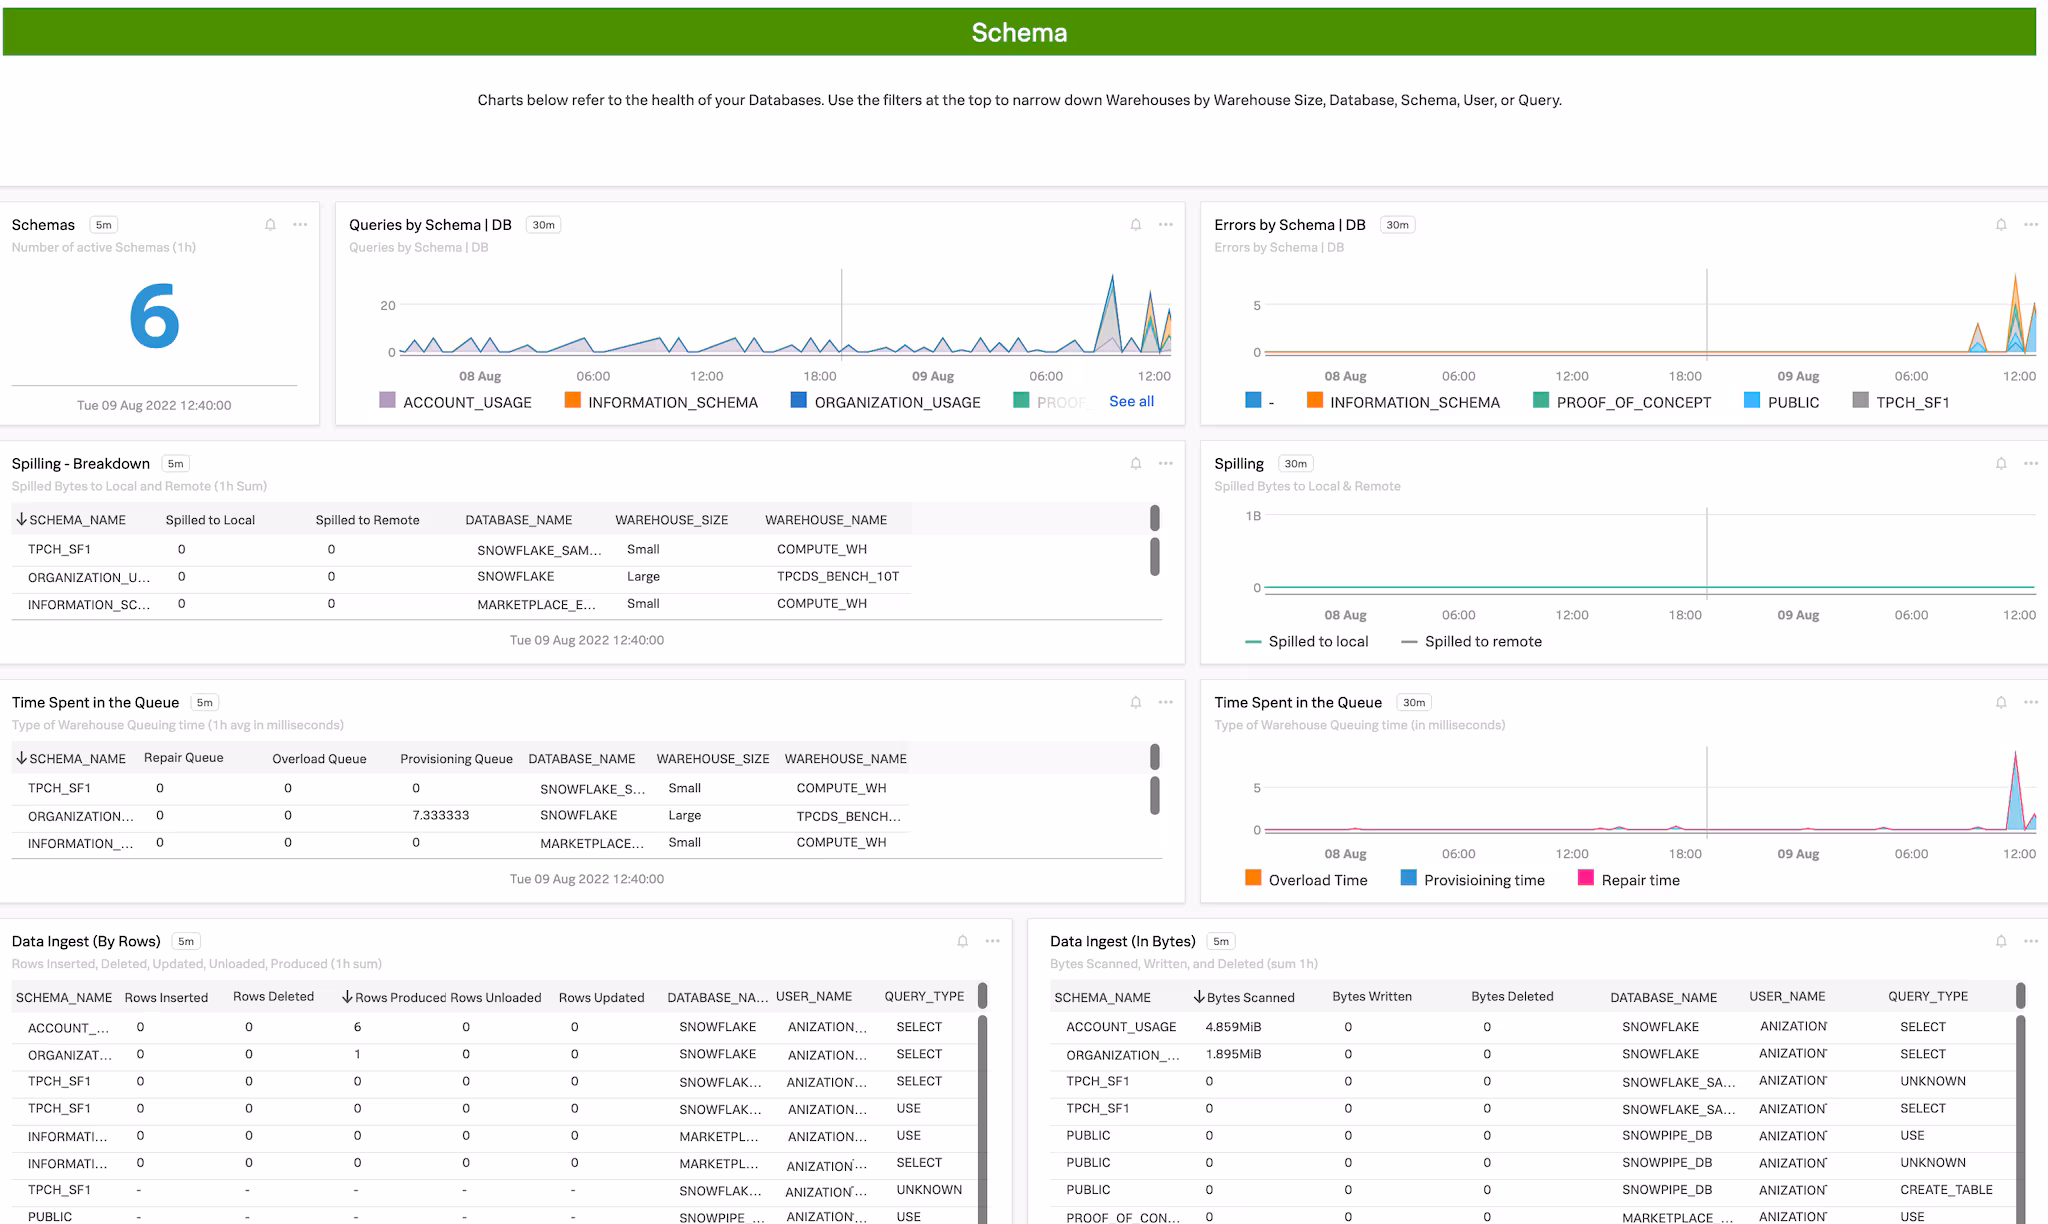Image resolution: width=2048 pixels, height=1224 pixels.
Task: Click the bell icon on Errors by Schema panel
Action: tap(2001, 225)
